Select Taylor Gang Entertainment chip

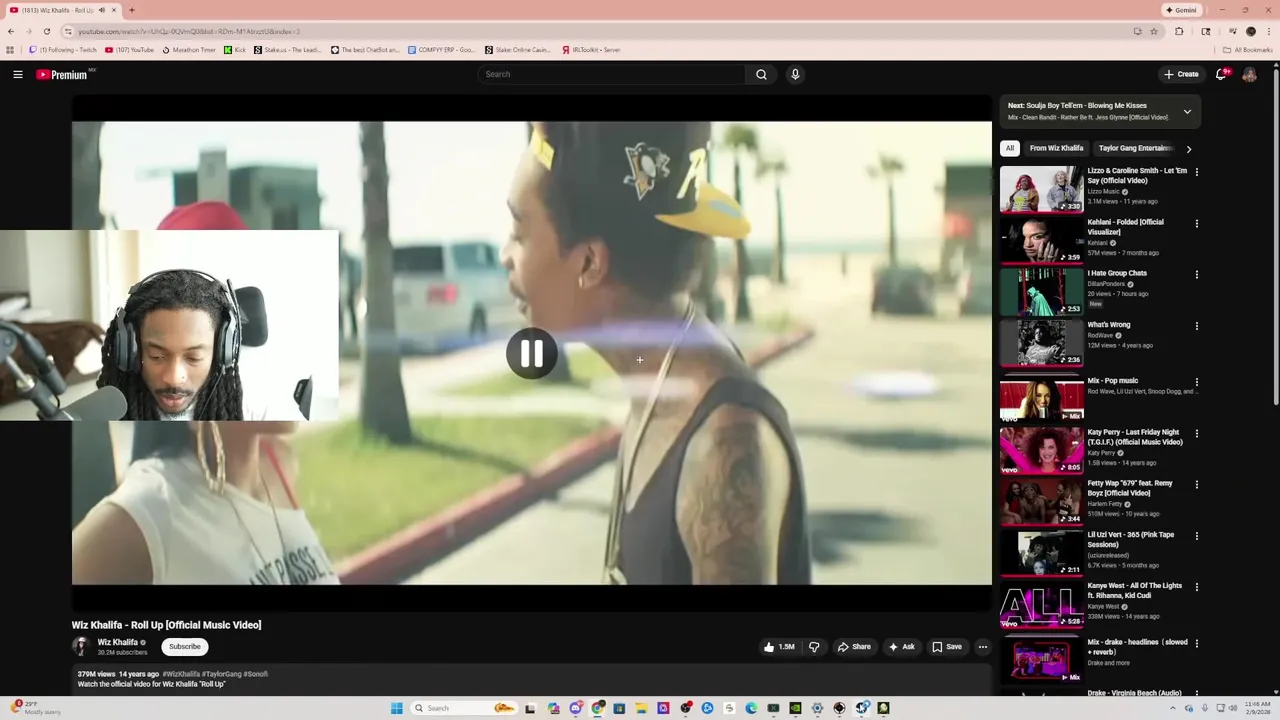click(1135, 148)
